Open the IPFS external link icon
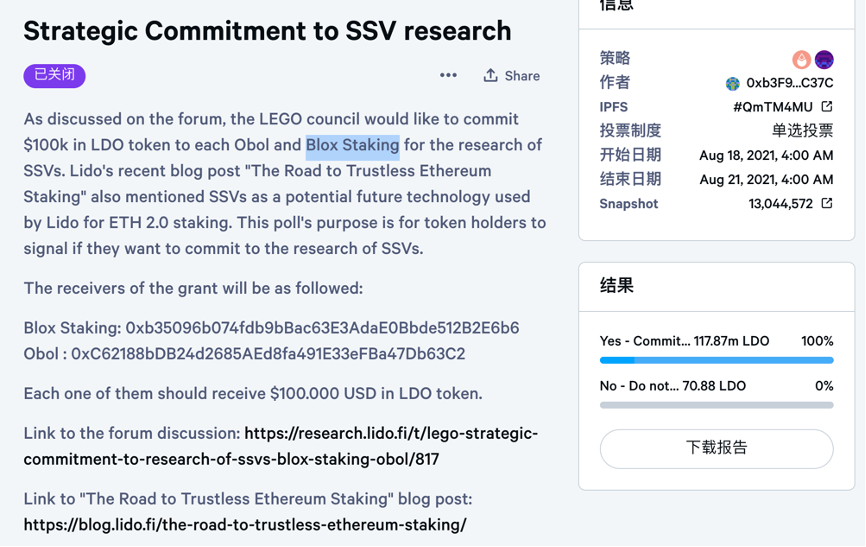Image resolution: width=866 pixels, height=547 pixels. click(827, 106)
